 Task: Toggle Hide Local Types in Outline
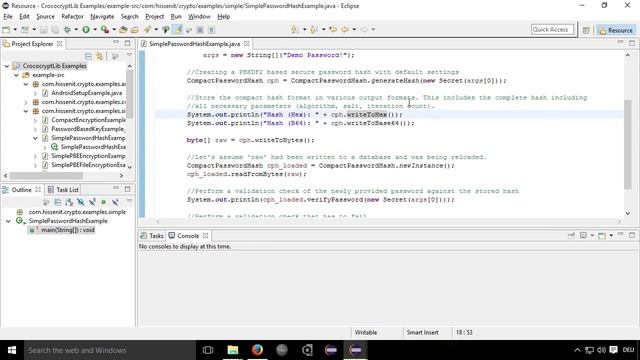(x=115, y=202)
